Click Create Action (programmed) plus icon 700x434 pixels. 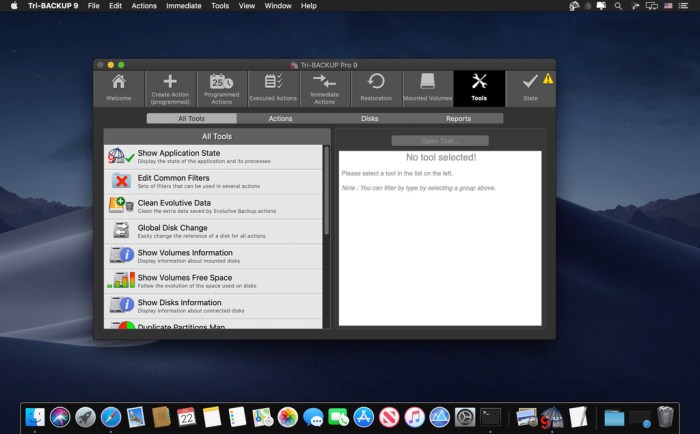[170, 88]
